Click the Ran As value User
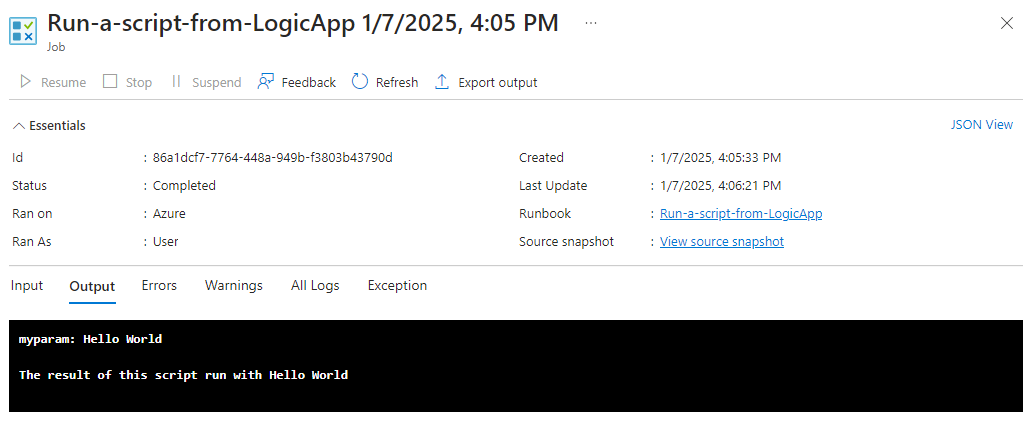The width and height of the screenshot is (1034, 424). [166, 241]
